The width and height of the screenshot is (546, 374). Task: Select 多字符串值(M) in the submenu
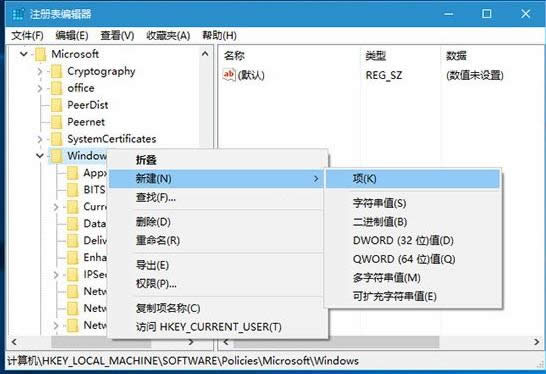pyautogui.click(x=413, y=278)
